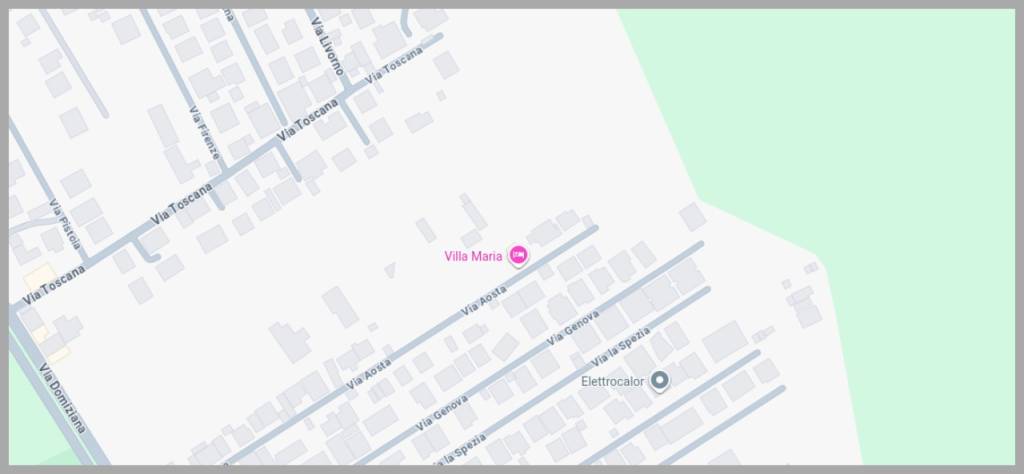Click the small triangular building beside Villa Maria
This screenshot has width=1024, height=474.
[x=390, y=269]
